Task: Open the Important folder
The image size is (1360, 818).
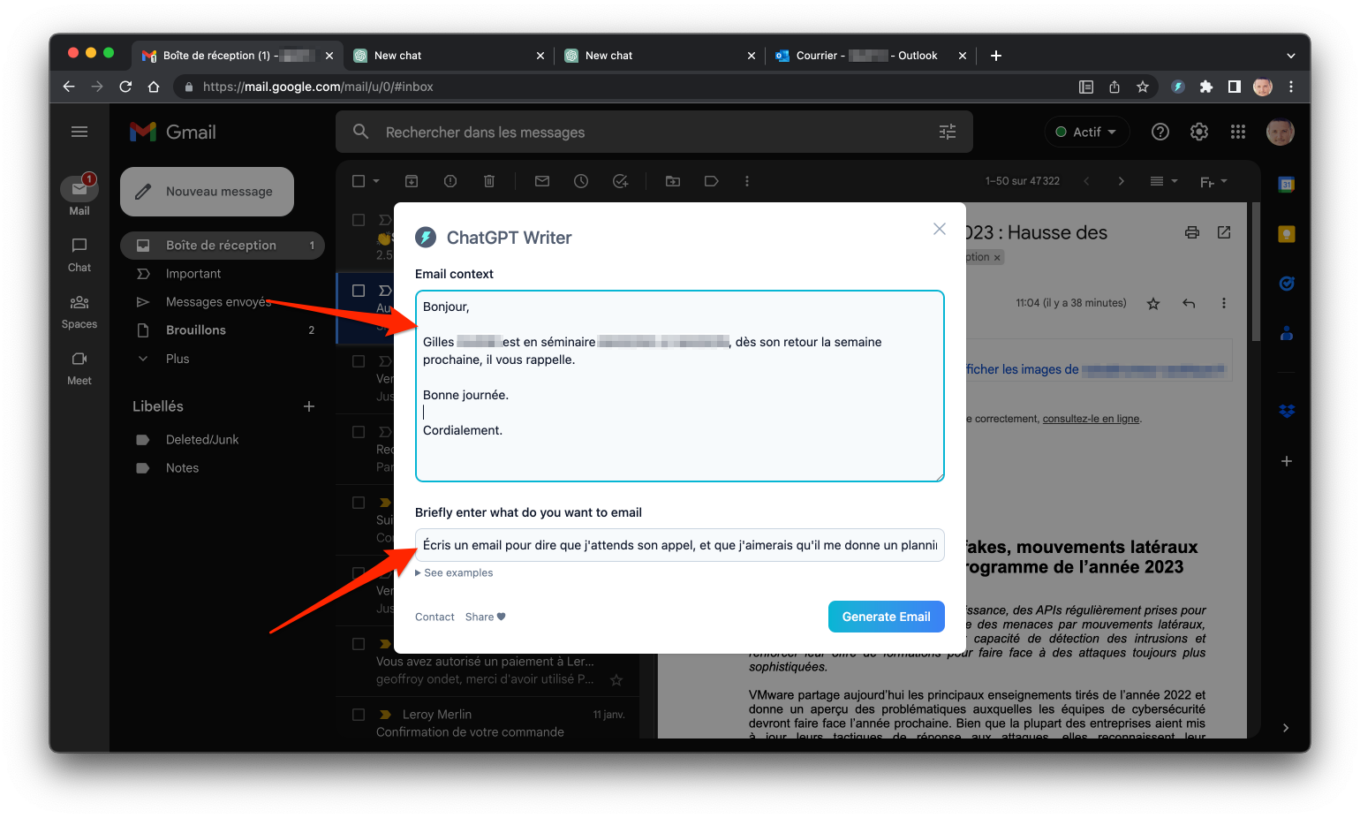Action: pyautogui.click(x=193, y=273)
